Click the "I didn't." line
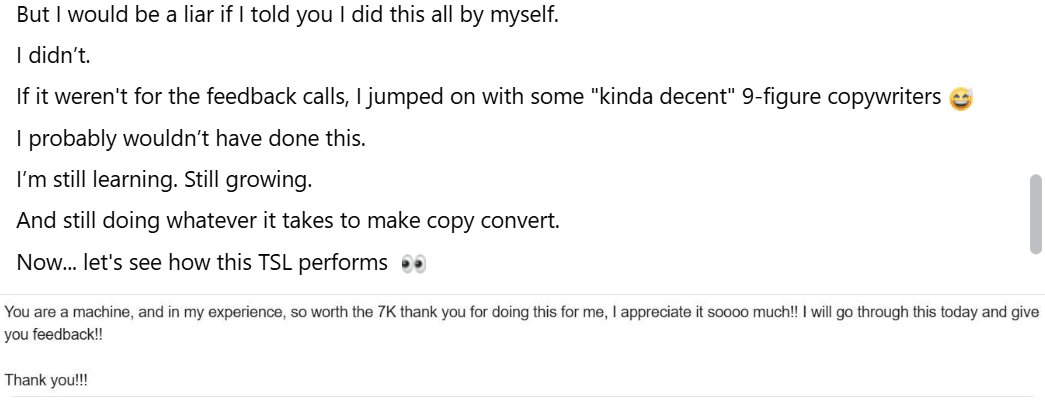This screenshot has width=1045, height=406. 54,56
